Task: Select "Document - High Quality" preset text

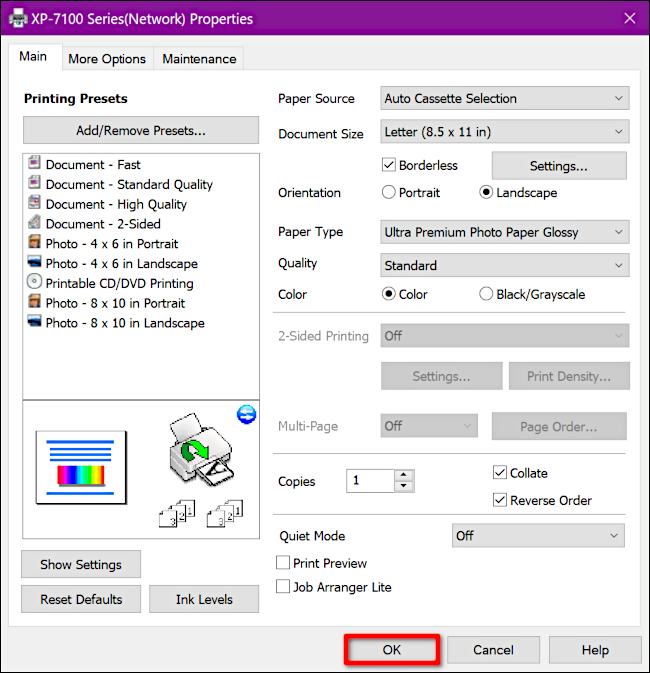Action: coord(116,204)
